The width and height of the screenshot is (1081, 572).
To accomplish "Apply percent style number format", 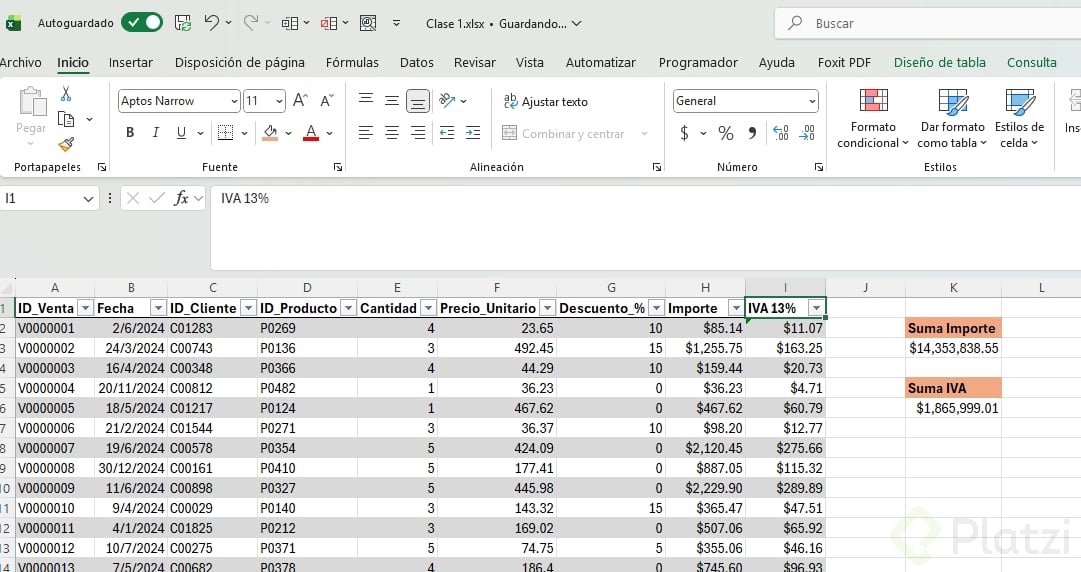I will [726, 133].
